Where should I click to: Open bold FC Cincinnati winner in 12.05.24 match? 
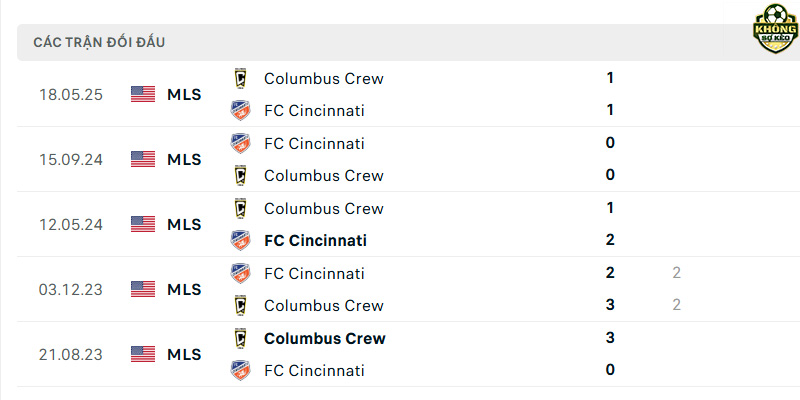tap(315, 240)
